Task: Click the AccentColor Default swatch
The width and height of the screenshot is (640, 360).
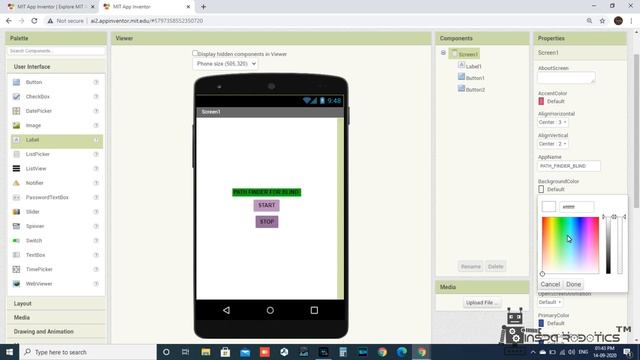Action: click(541, 101)
